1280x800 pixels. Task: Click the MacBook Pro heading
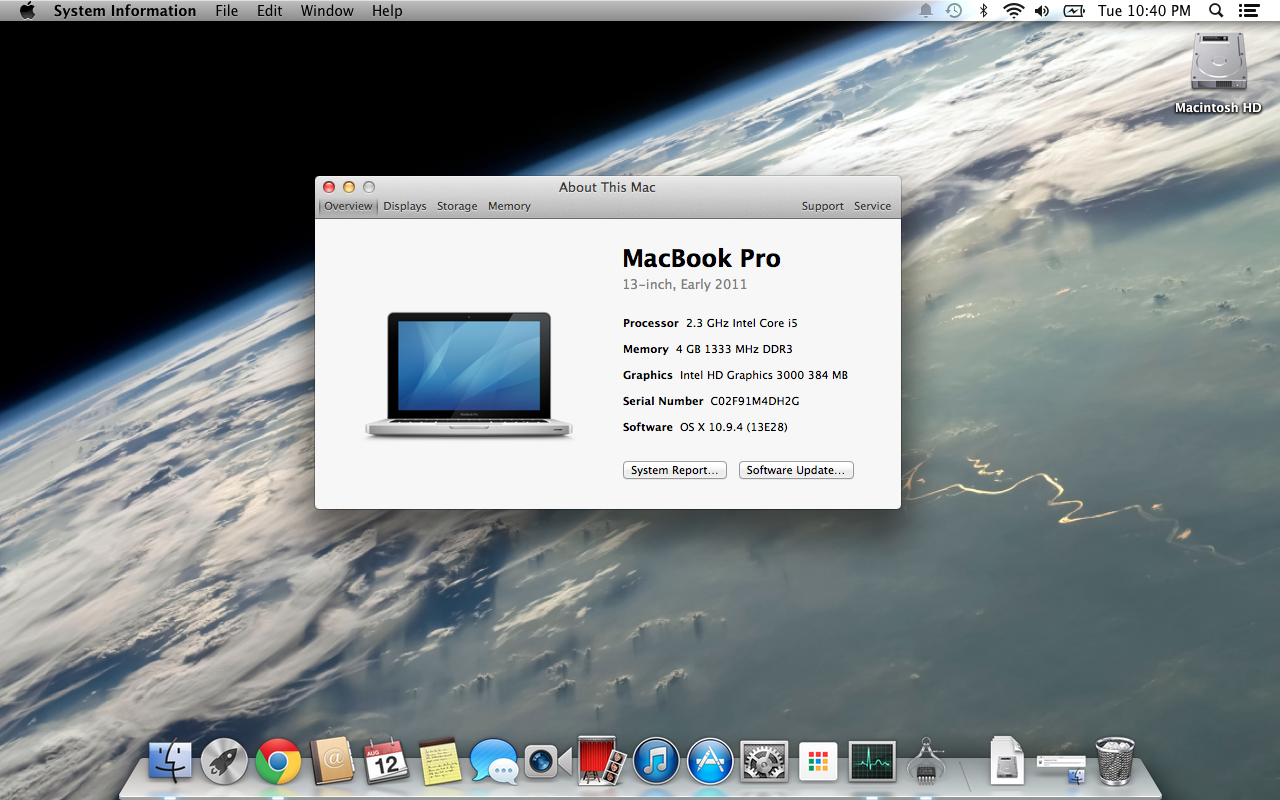701,258
